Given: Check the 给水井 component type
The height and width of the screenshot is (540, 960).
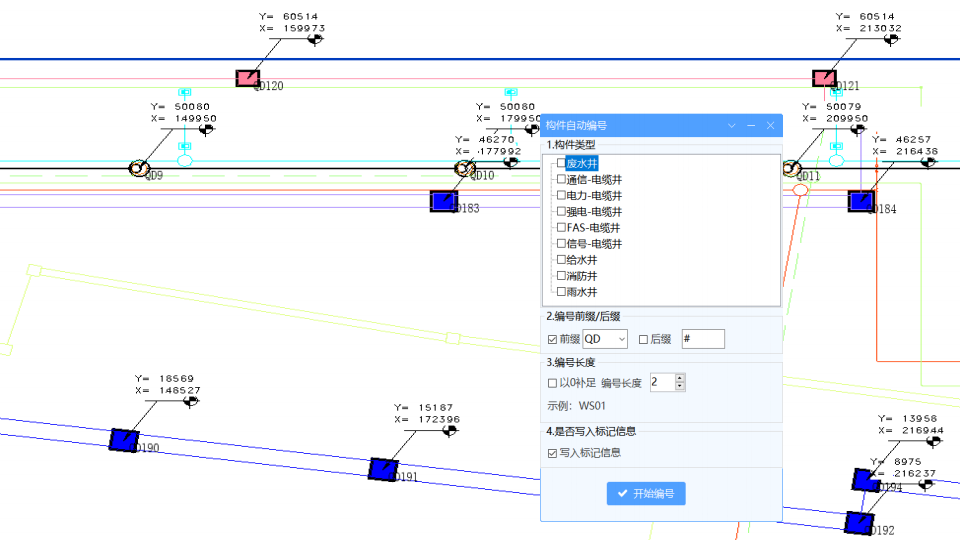Looking at the screenshot, I should coord(561,259).
